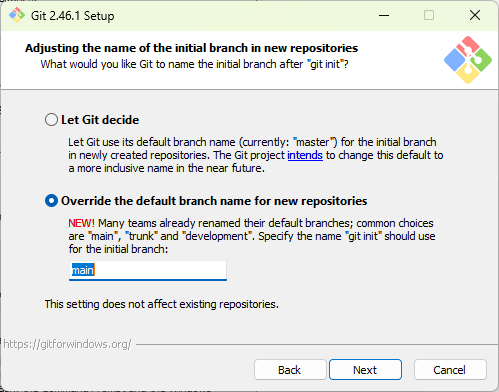Viewport: 499px width, 392px height.
Task: Go Back to the previous setup page
Action: coord(290,370)
